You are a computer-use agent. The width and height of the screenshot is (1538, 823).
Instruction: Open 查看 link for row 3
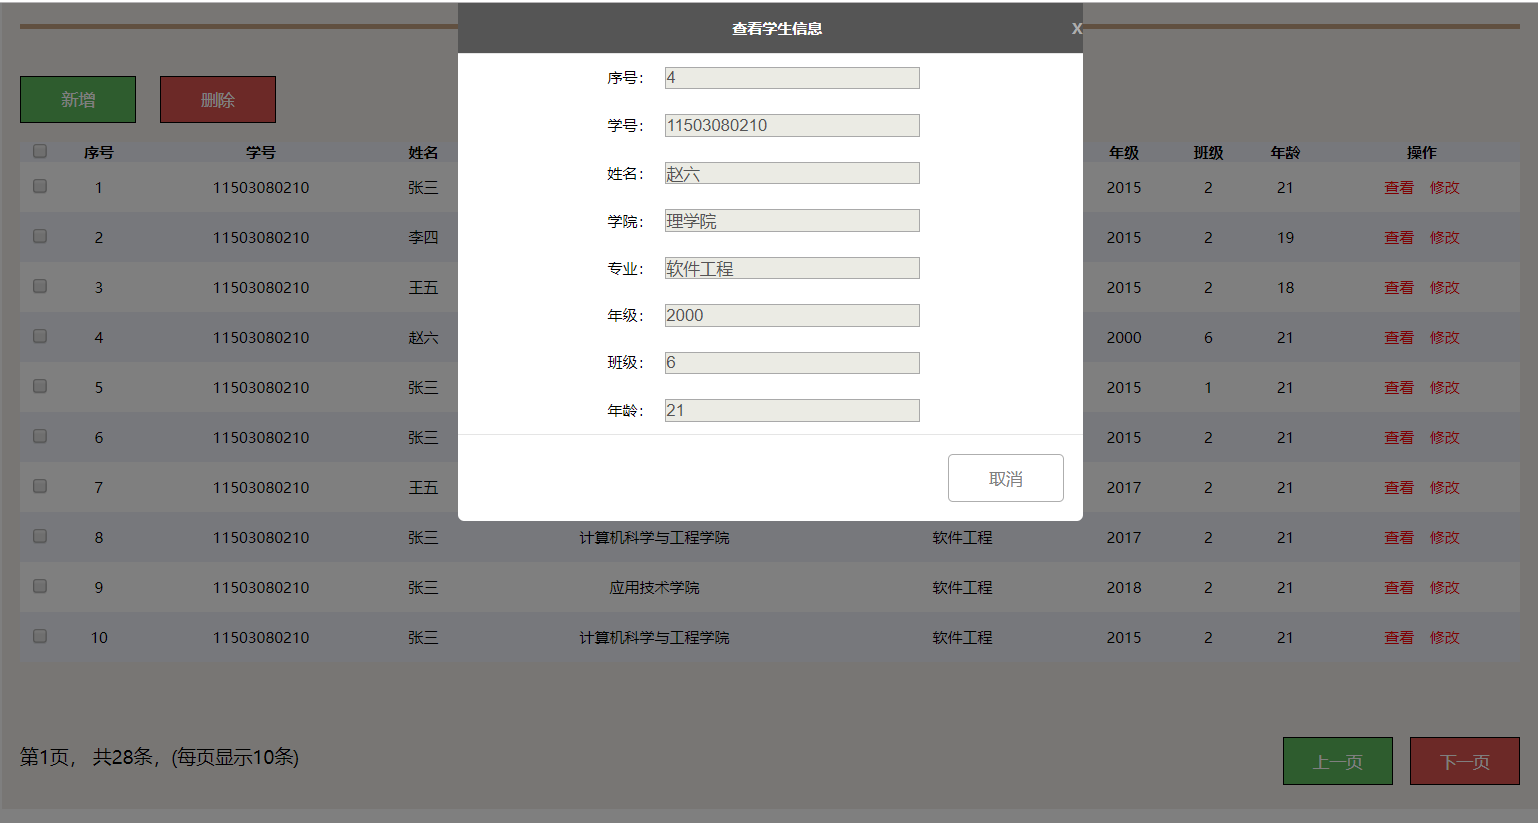coord(1399,288)
